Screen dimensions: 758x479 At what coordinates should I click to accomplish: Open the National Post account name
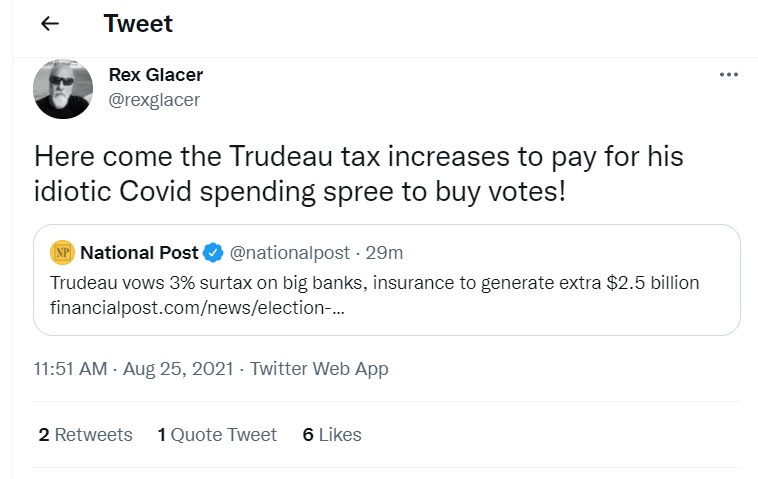pos(139,251)
